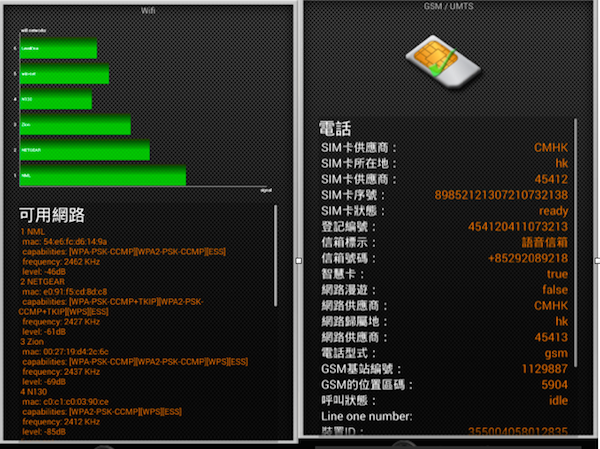This screenshot has height=449, width=600.
Task: Select SIM卡狀態 value ready
Action: pos(553,211)
